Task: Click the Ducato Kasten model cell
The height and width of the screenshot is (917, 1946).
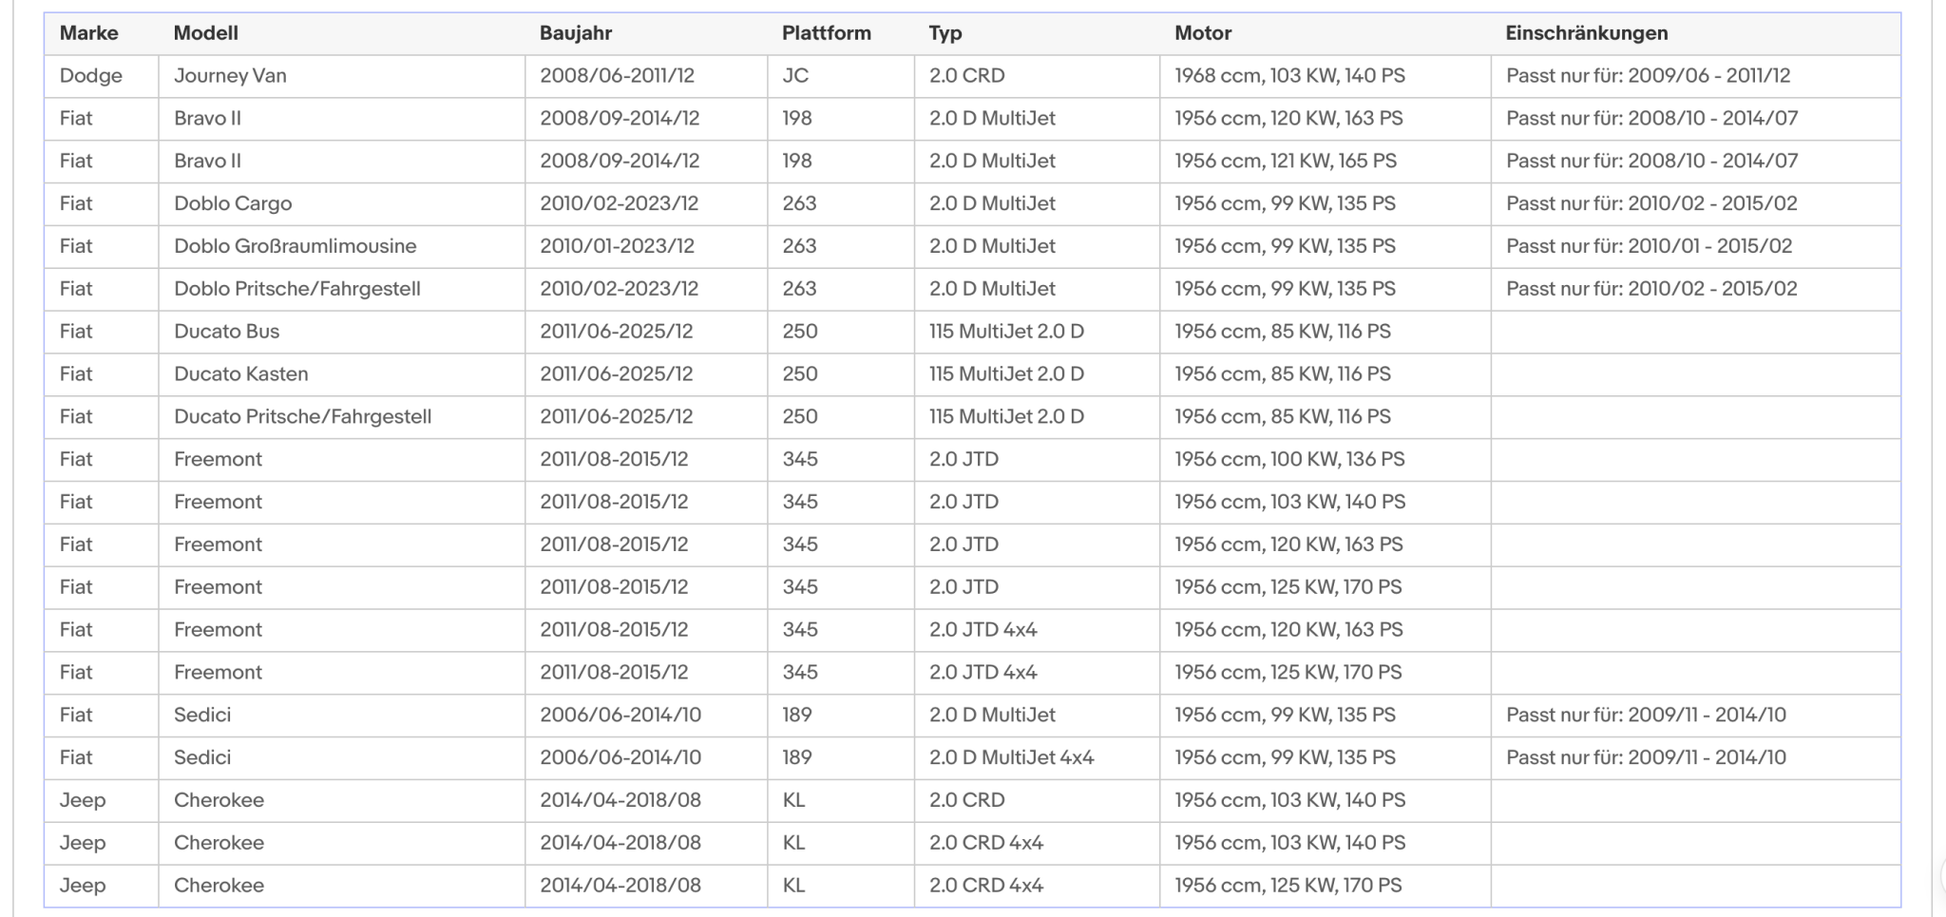Action: coord(342,374)
